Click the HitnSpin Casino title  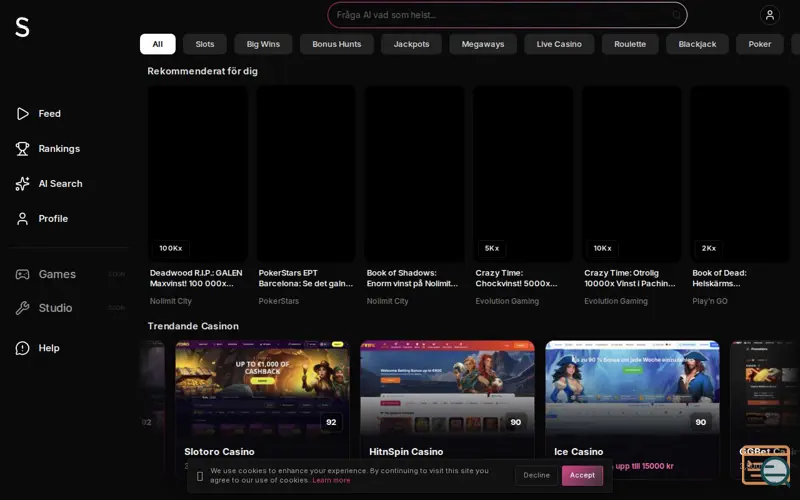[x=406, y=452]
